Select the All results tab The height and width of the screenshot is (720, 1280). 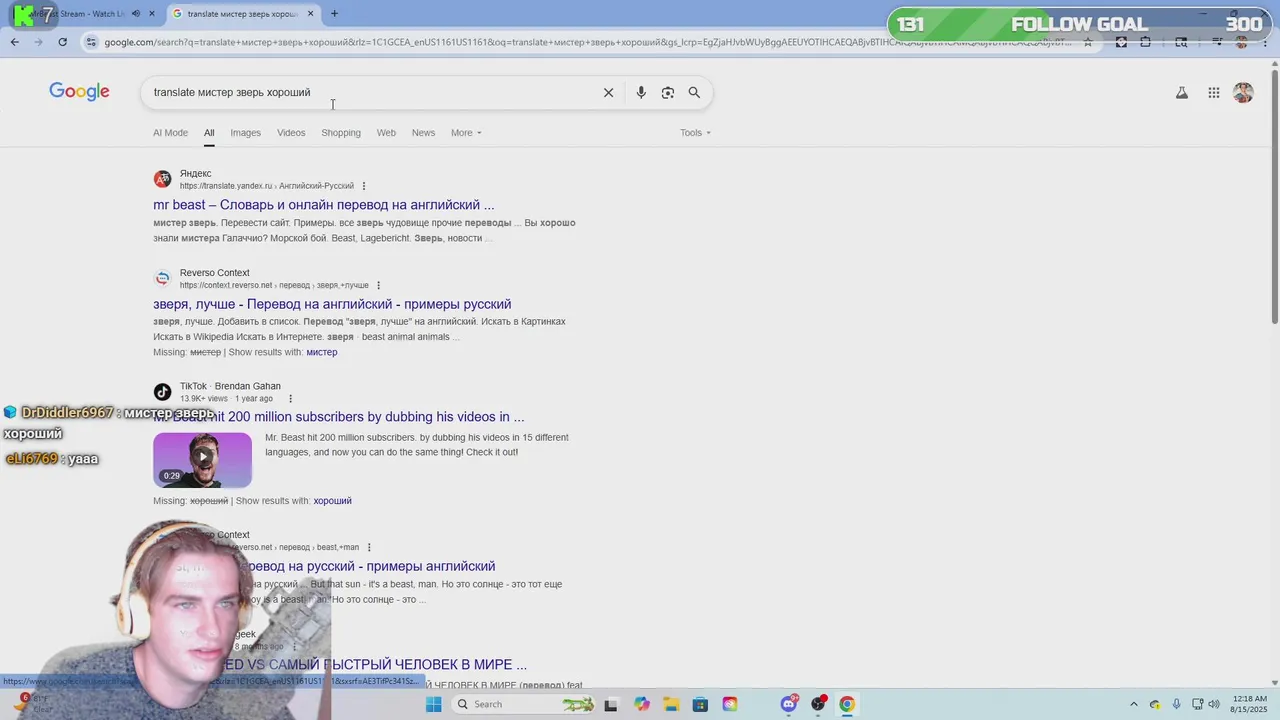[209, 132]
